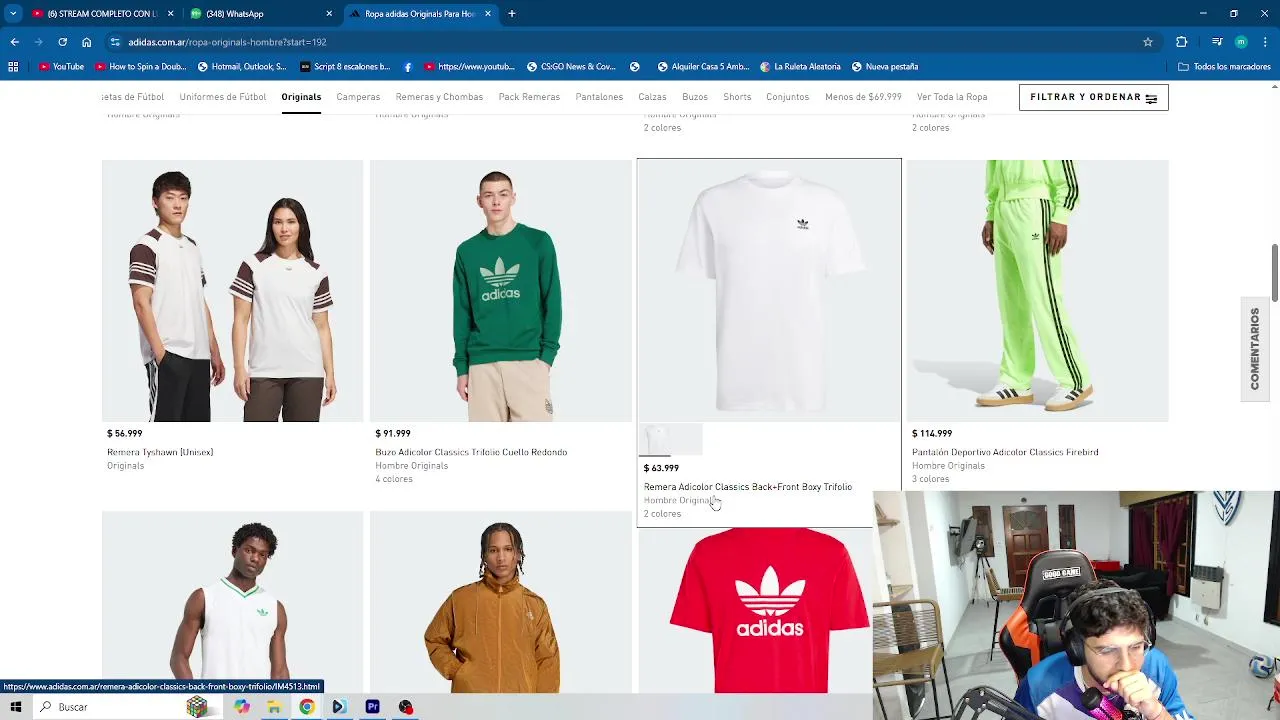Open the green Buzo Adicolor sweatshirt image
This screenshot has height=720, width=1280.
coord(500,290)
